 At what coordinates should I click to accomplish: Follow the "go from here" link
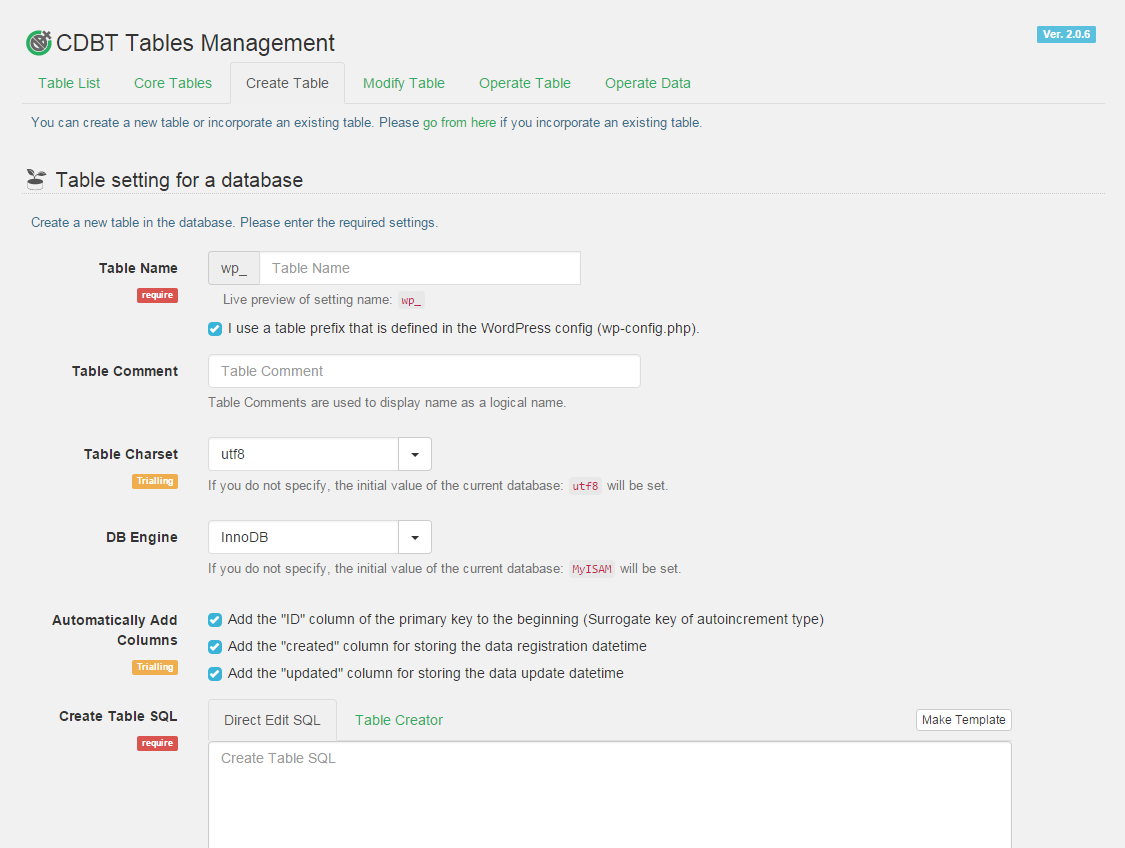(459, 123)
